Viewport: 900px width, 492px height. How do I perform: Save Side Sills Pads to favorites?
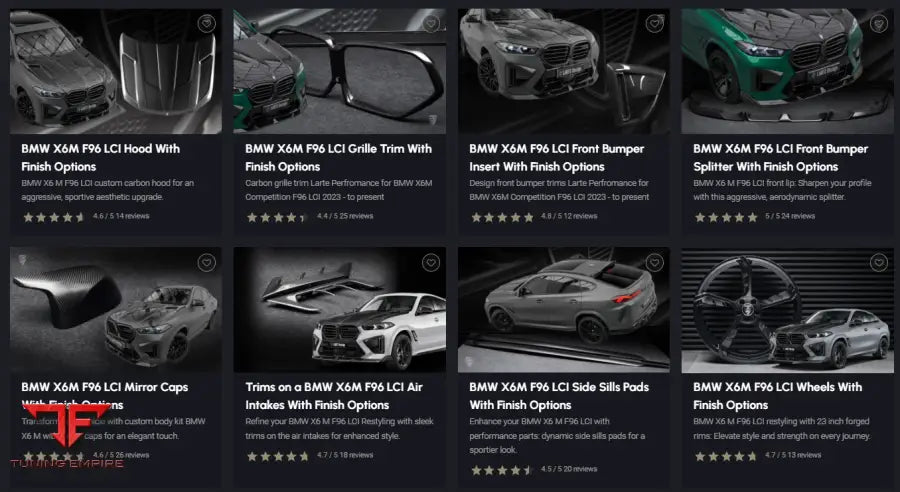654,263
